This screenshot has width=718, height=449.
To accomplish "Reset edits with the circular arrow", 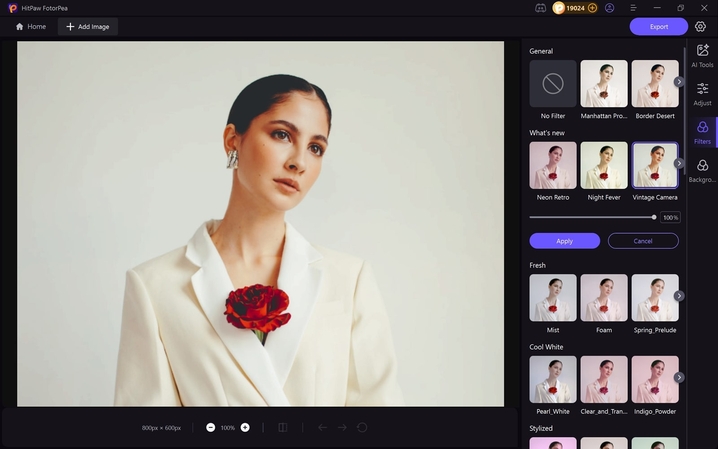I will pyautogui.click(x=362, y=427).
